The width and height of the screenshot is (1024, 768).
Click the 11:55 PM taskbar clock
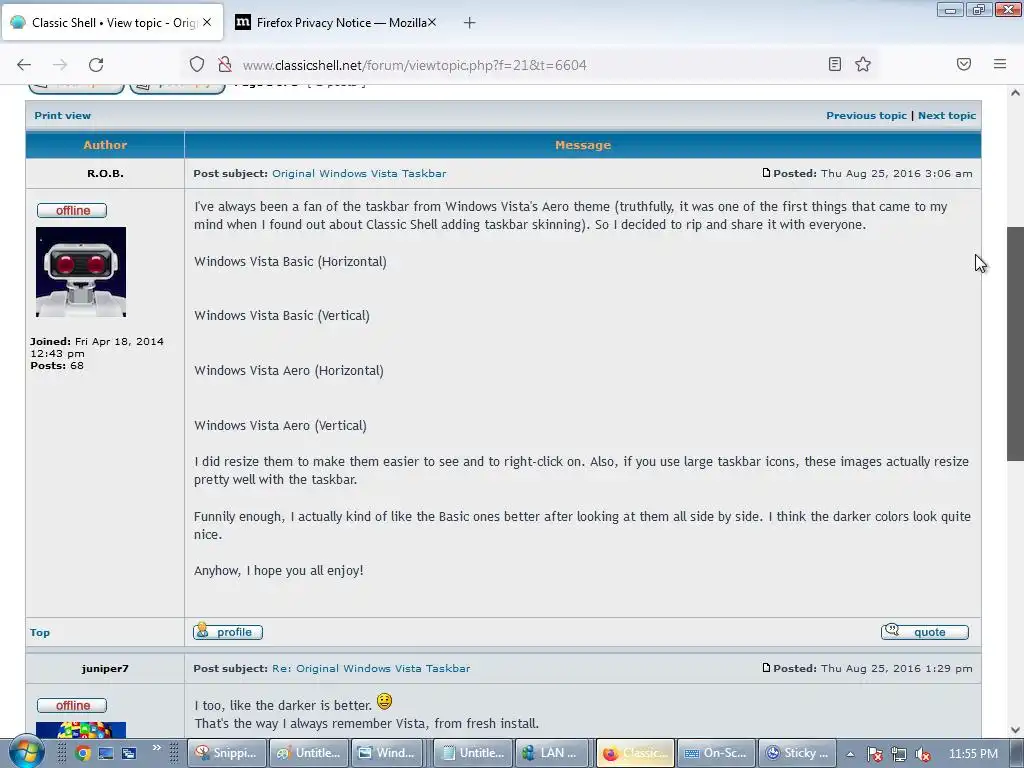point(973,754)
